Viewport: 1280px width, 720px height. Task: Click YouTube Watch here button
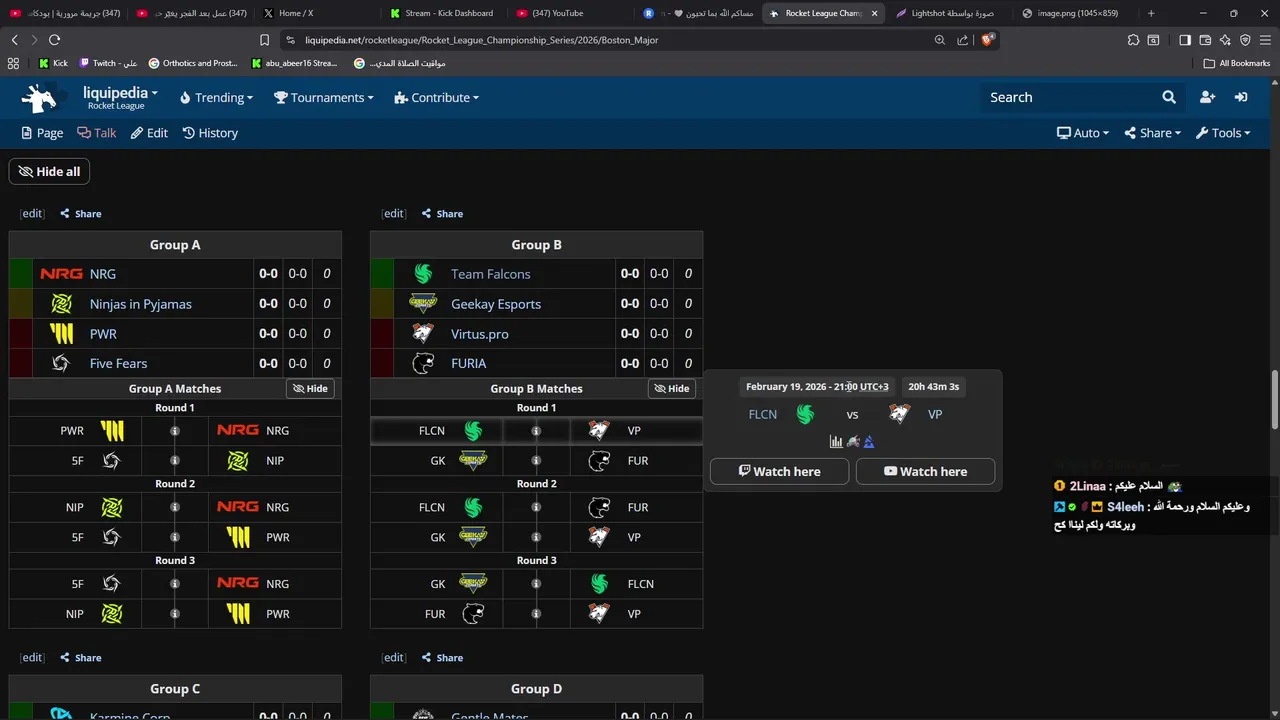(x=925, y=471)
